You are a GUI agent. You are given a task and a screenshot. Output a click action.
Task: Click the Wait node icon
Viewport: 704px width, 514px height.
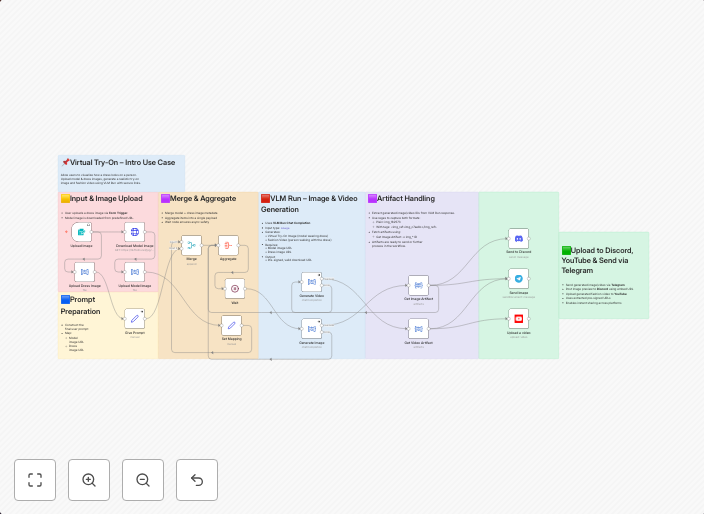235,288
